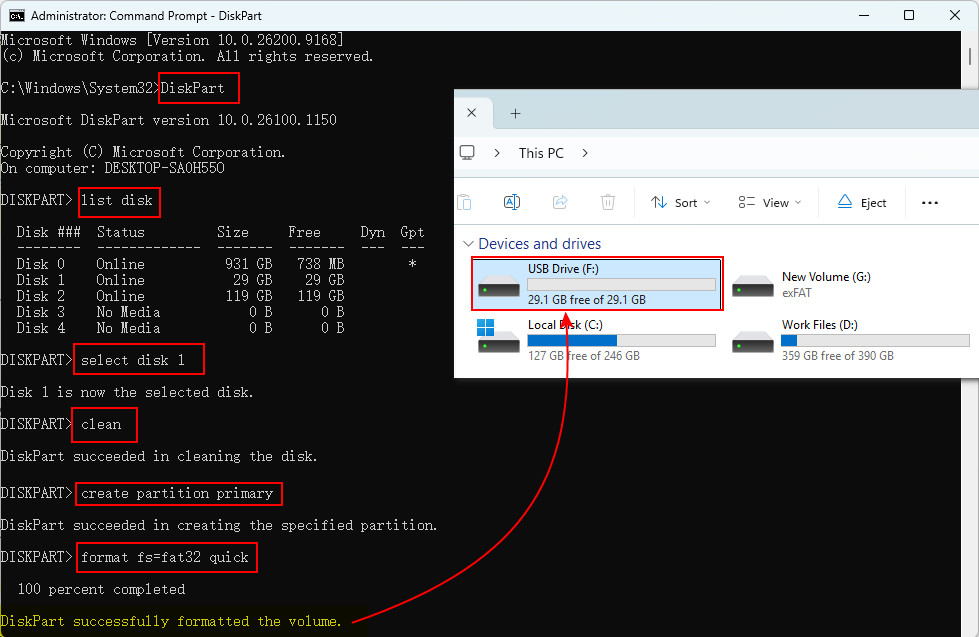This screenshot has height=637, width=979.
Task: Click the Rename toolbar icon
Action: 511,202
